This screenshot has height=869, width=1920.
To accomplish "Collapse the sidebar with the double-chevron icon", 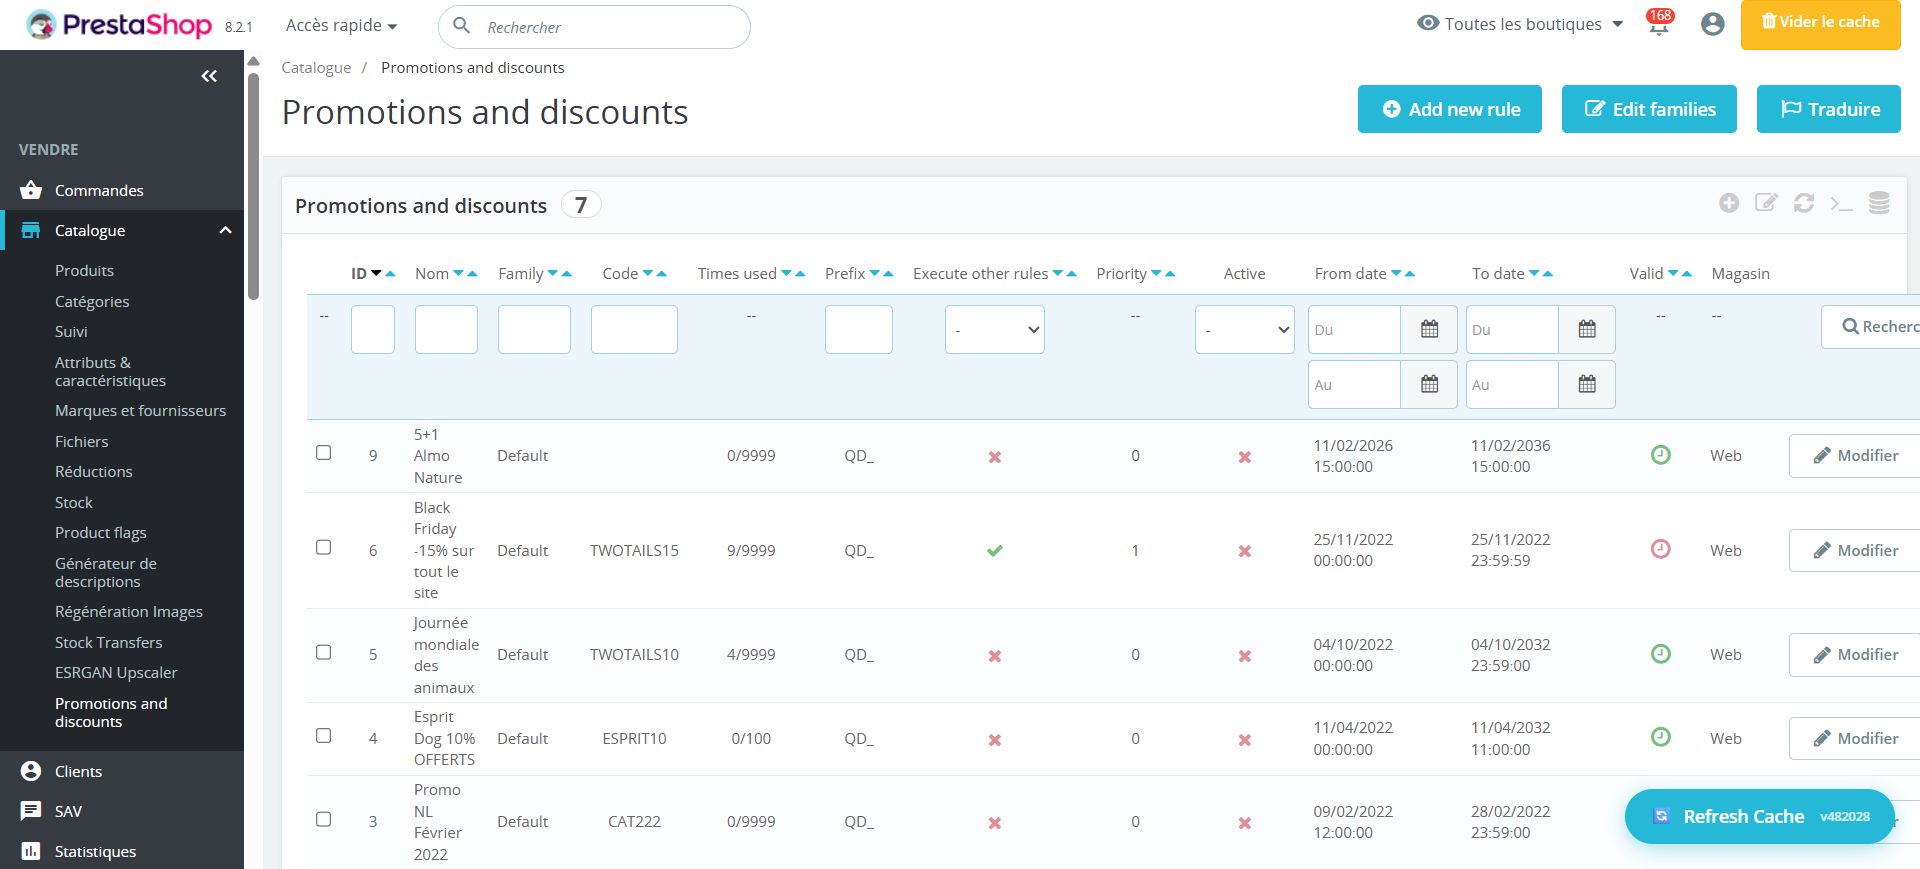I will coord(209,76).
